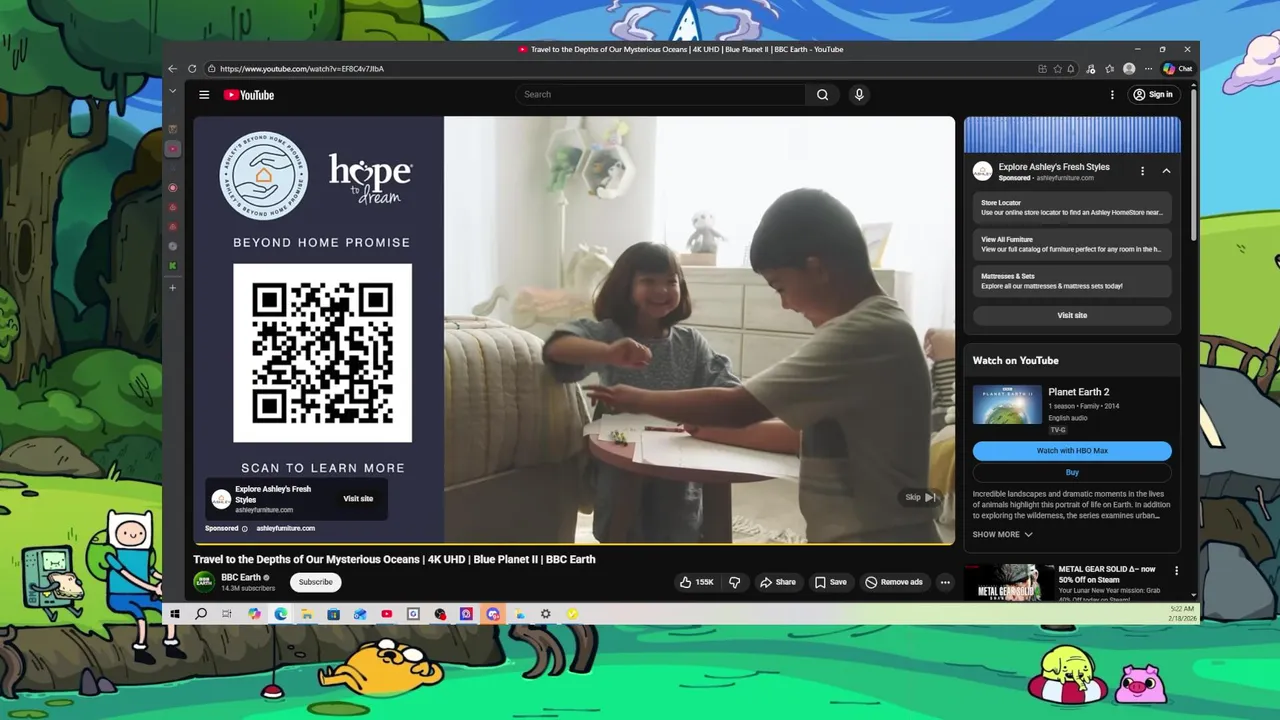
Task: Go to YouTube home via the logo
Action: point(249,95)
